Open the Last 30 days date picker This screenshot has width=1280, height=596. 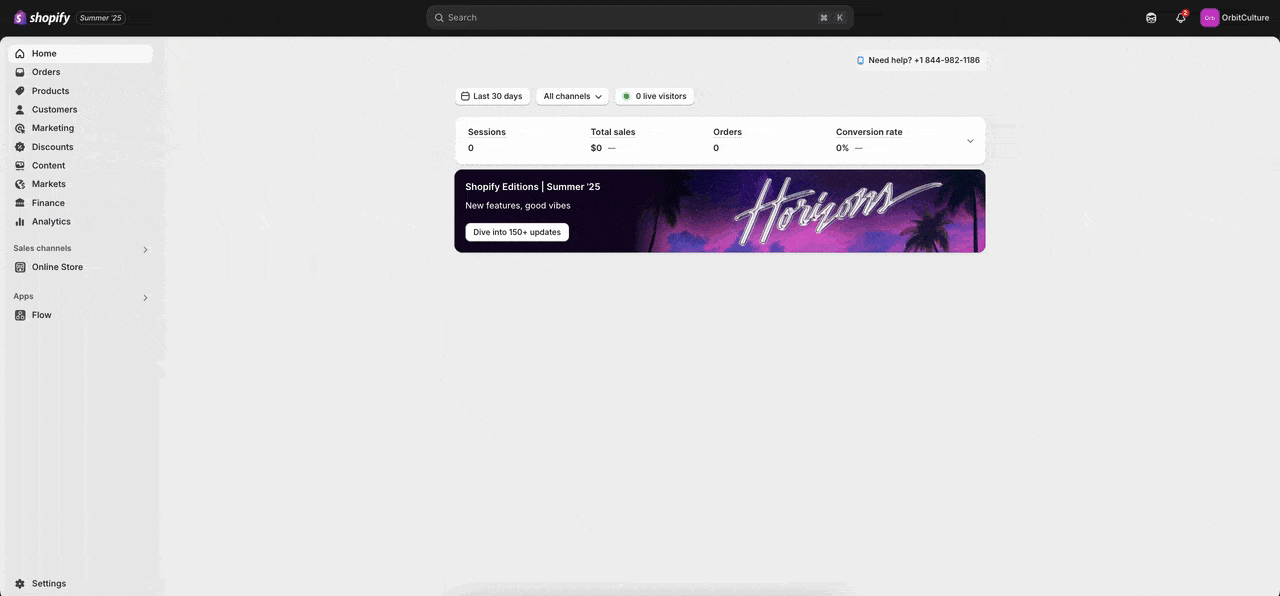(x=492, y=96)
